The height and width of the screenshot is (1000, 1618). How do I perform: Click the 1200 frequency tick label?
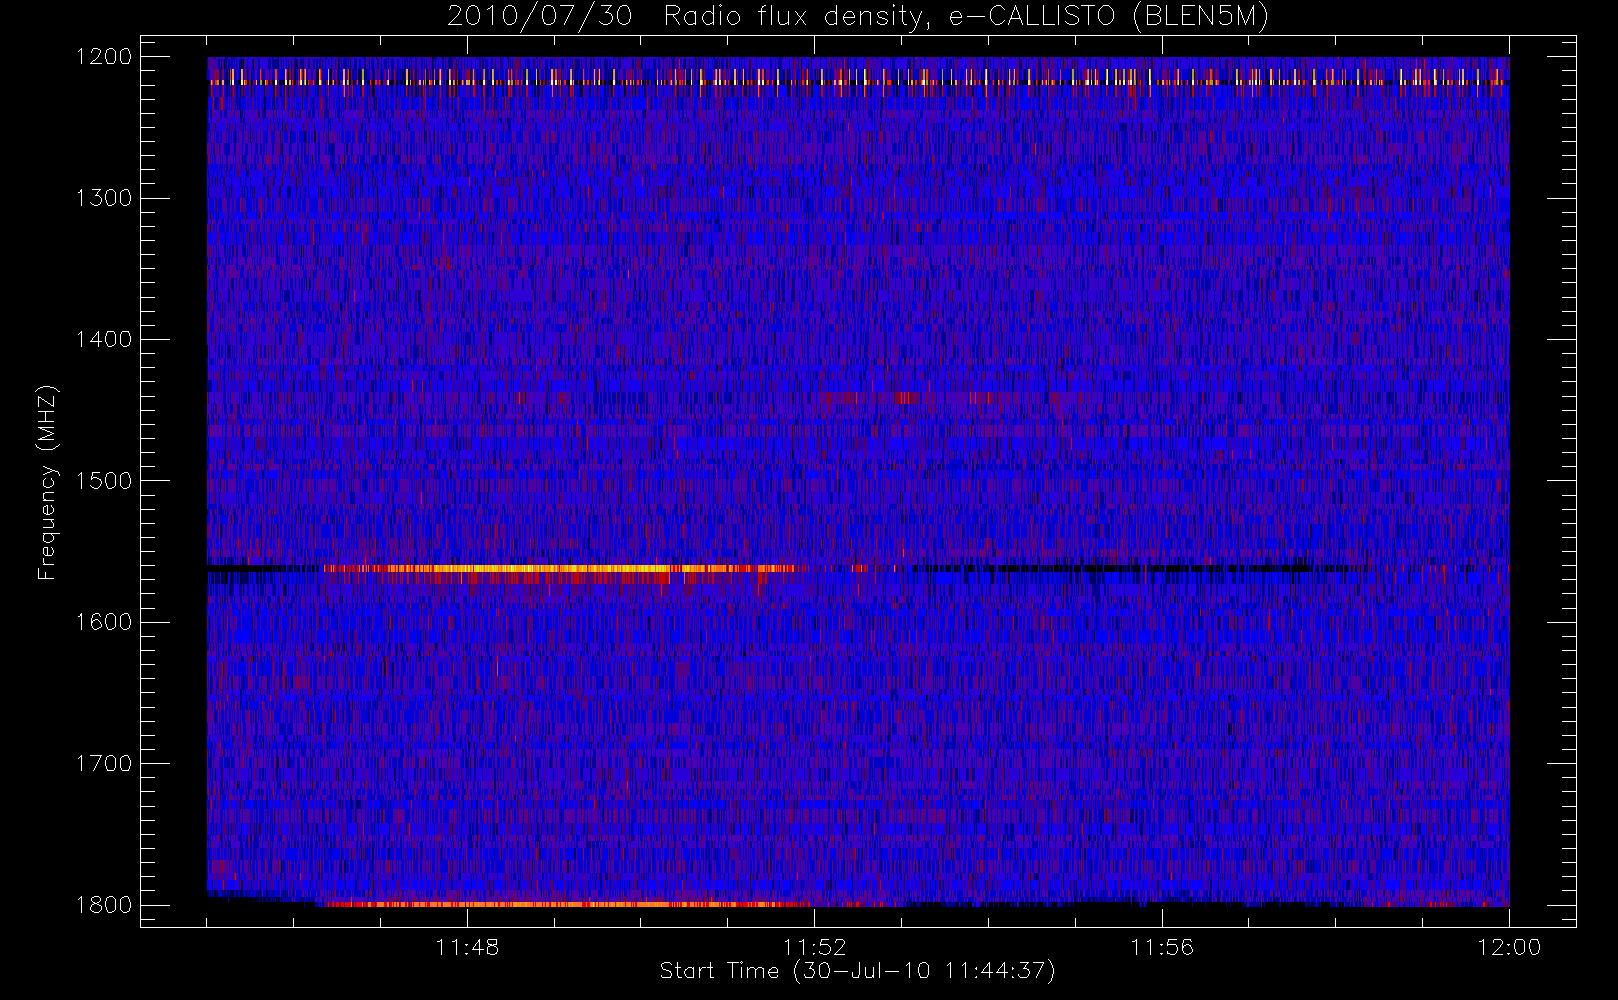point(104,57)
